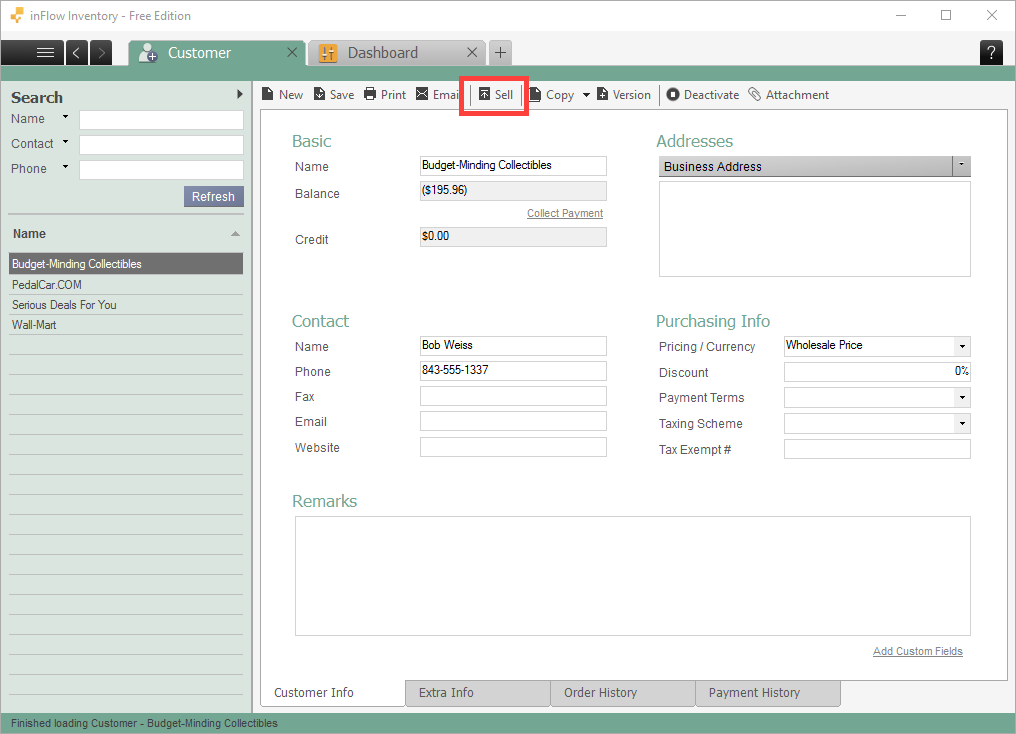Click the contact Email input field

513,421
